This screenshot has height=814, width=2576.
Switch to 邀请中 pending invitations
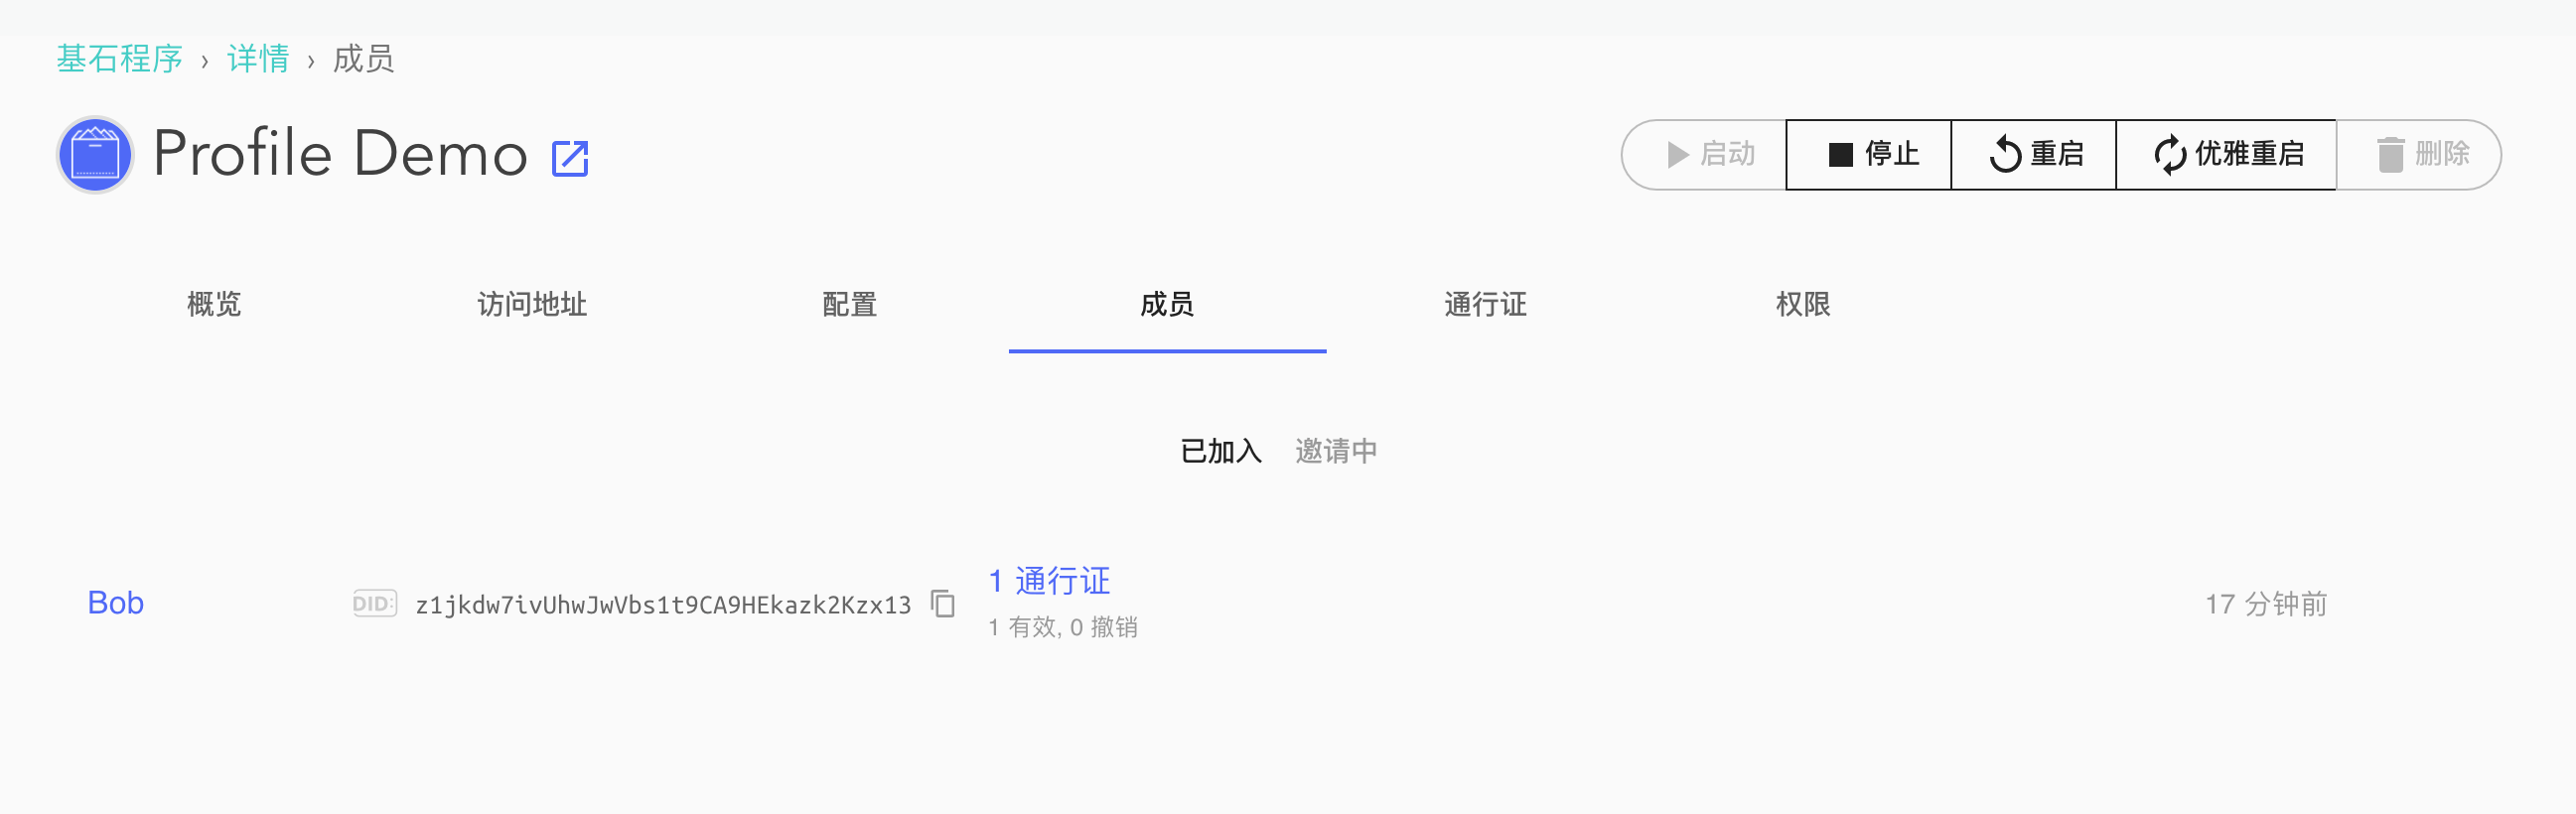(1336, 451)
